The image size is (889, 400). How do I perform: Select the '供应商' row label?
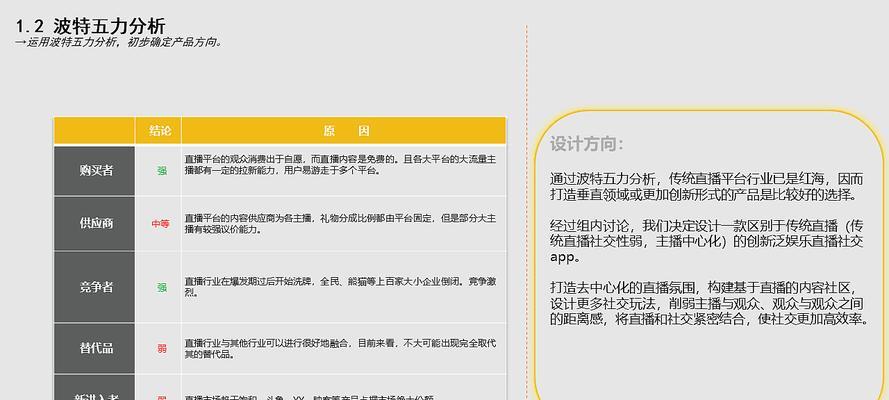coord(96,223)
